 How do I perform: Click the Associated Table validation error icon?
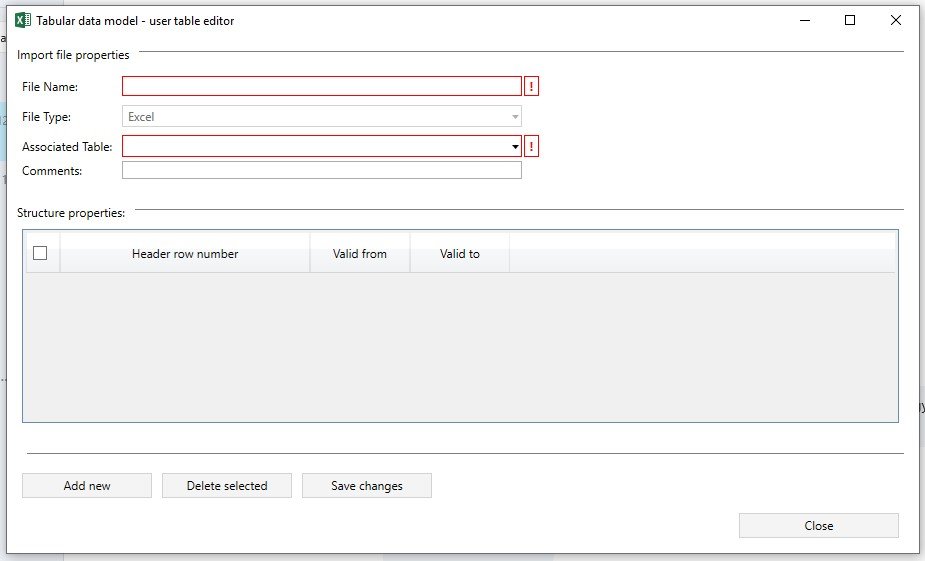(531, 147)
